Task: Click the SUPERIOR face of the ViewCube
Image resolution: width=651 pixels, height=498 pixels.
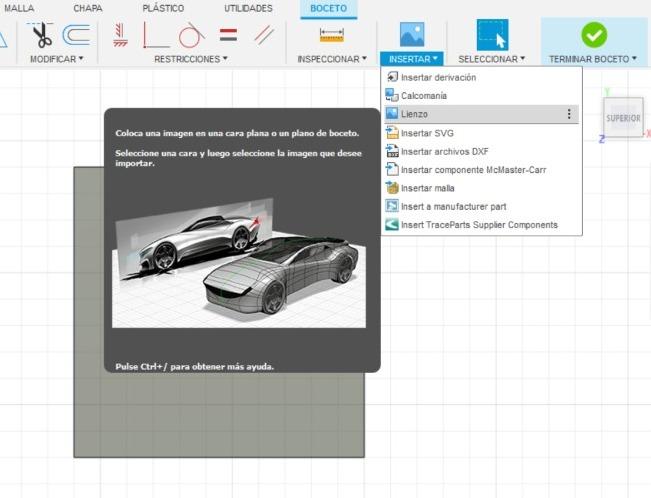Action: (623, 118)
